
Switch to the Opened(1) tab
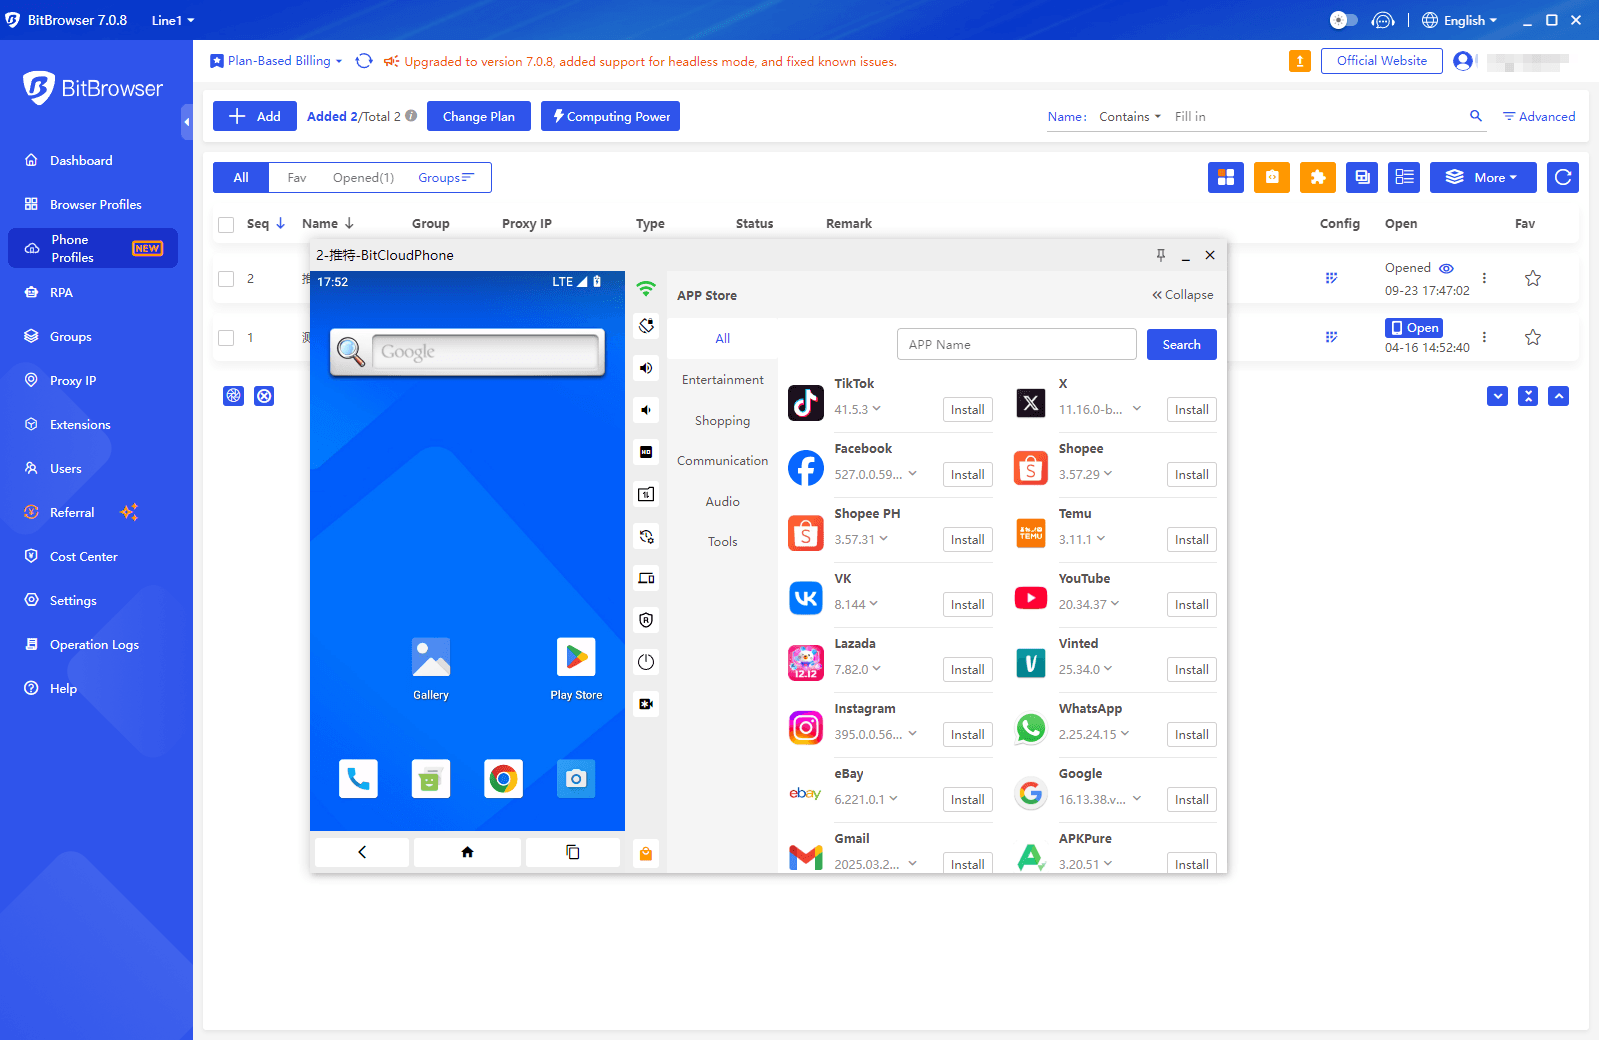point(363,177)
